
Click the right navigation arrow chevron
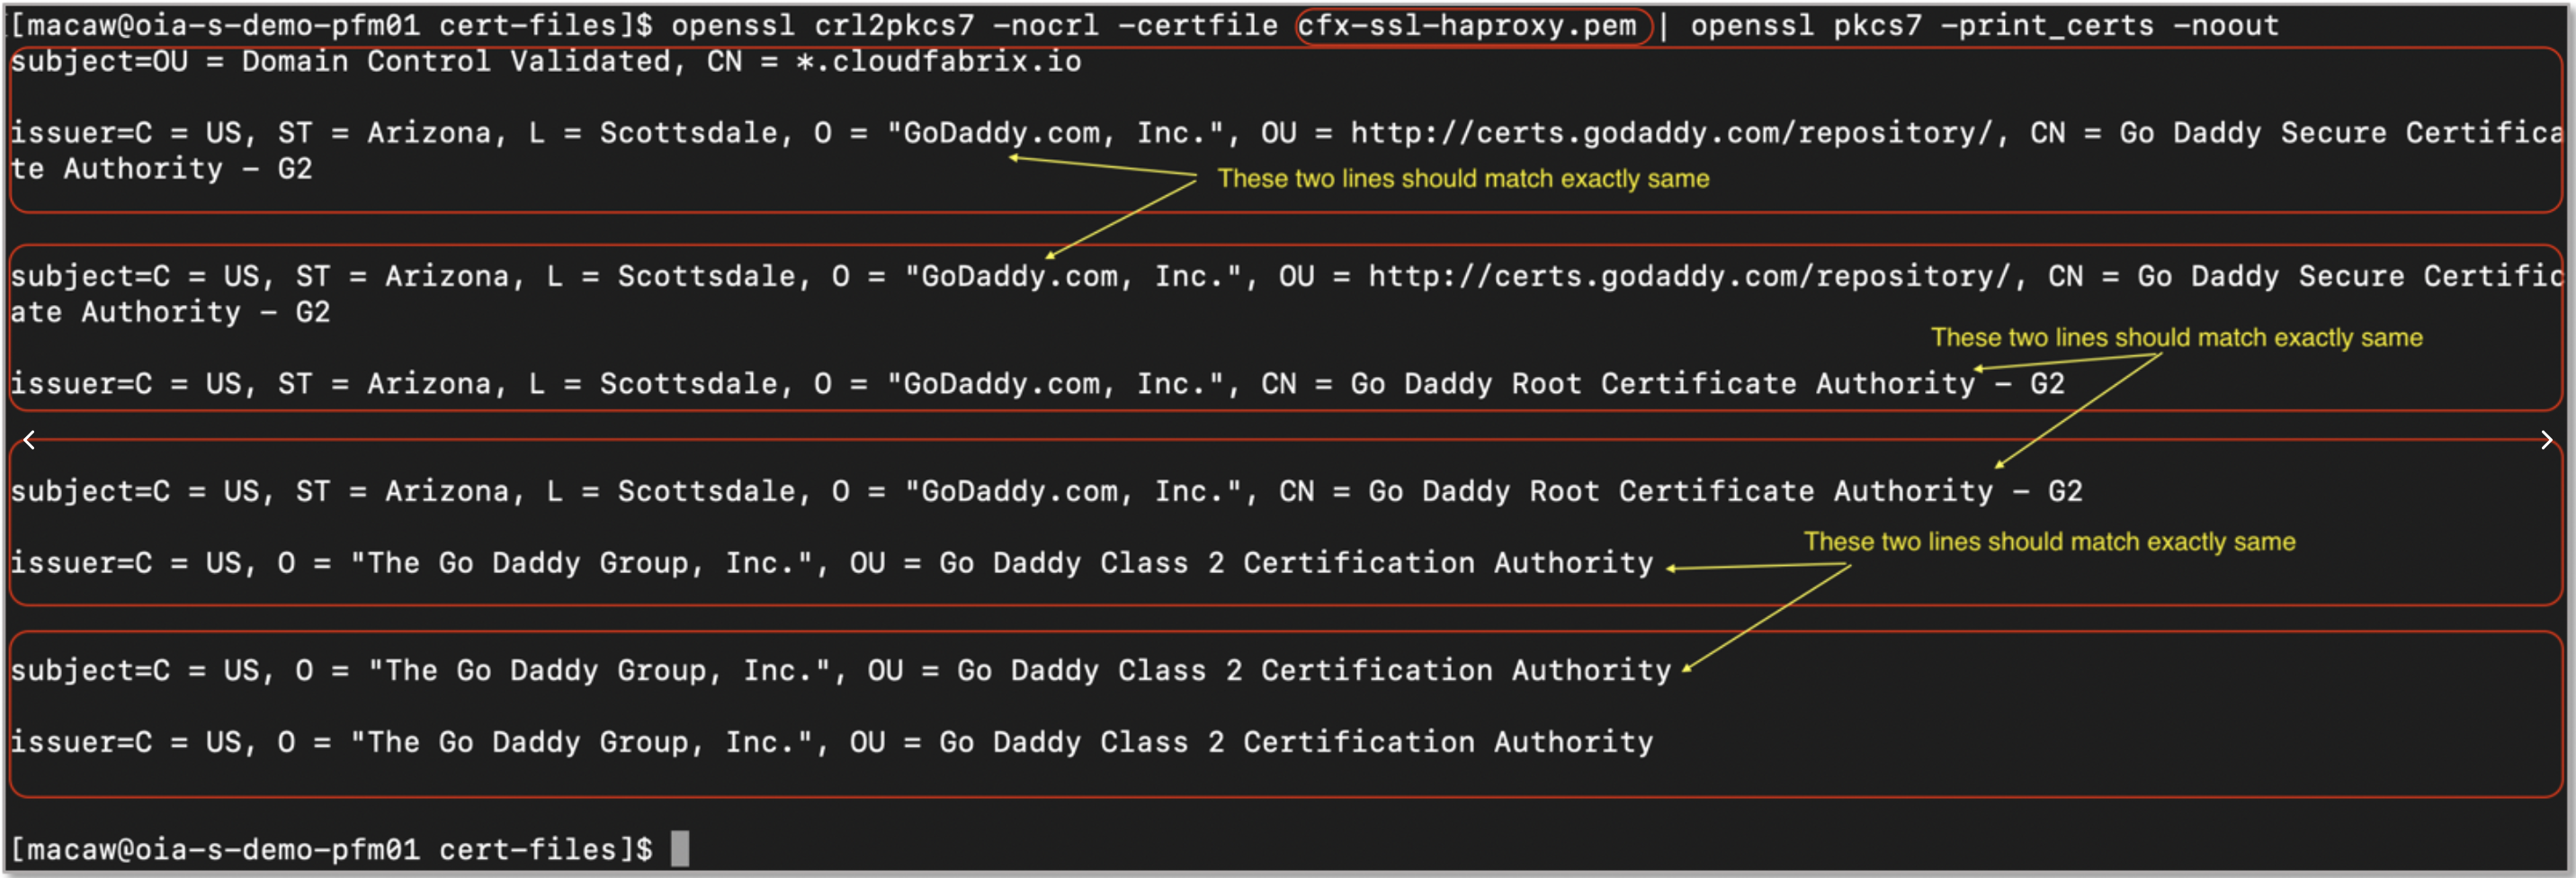coord(2549,438)
